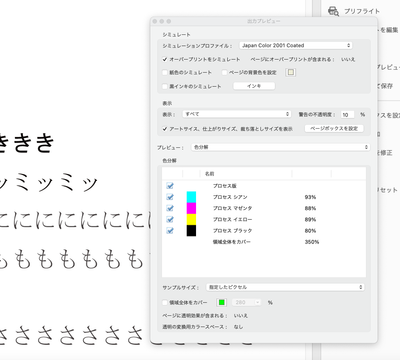This screenshot has width=400, height=360.
Task: Enable the simulate black ink checkbox
Action: pos(165,86)
